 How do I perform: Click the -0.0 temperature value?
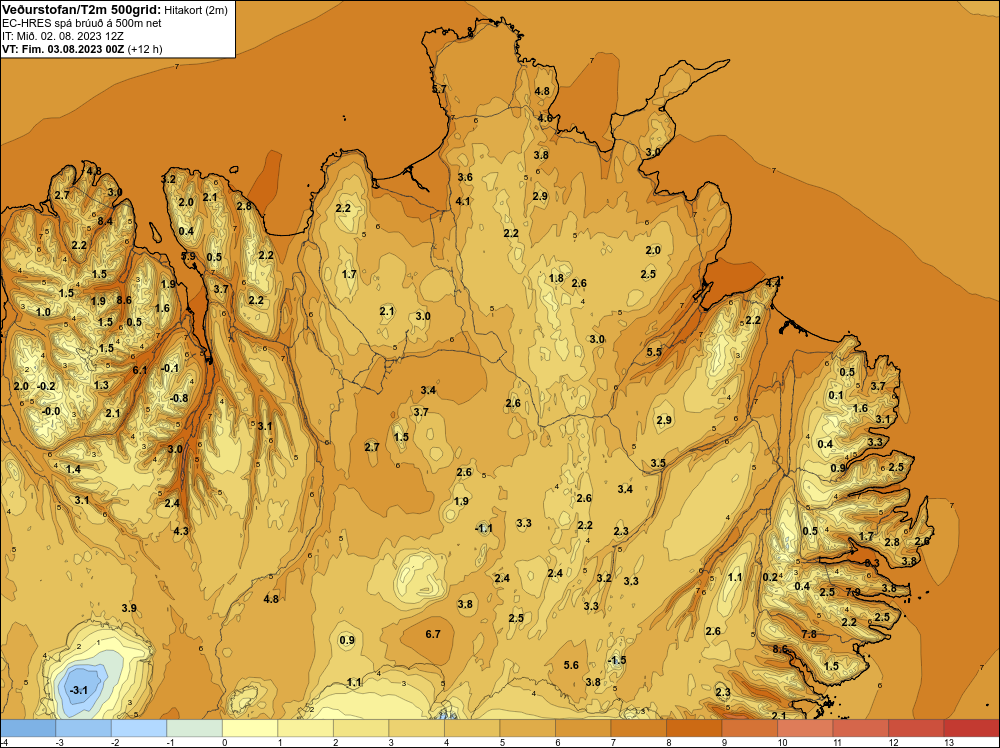coord(50,411)
